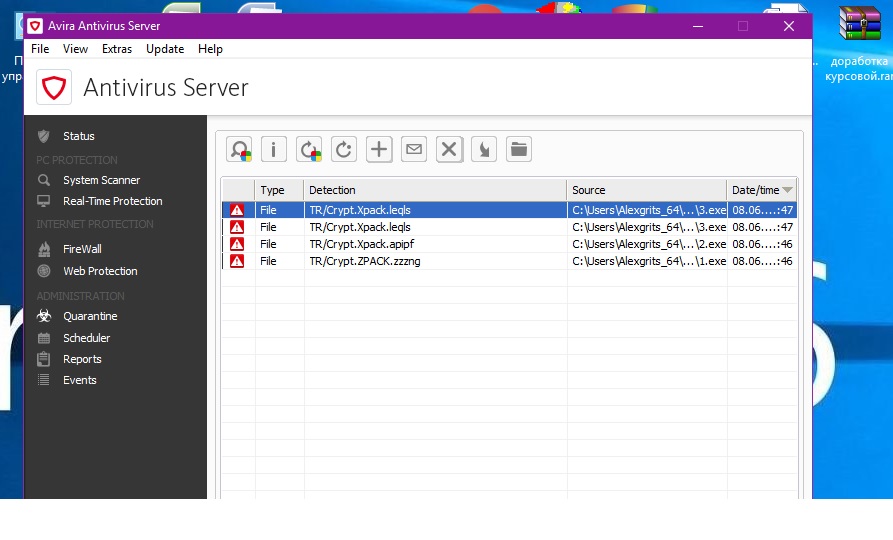Viewport: 893px width, 540px height.
Task: Click restore and rescan toolbar icon
Action: pos(309,150)
